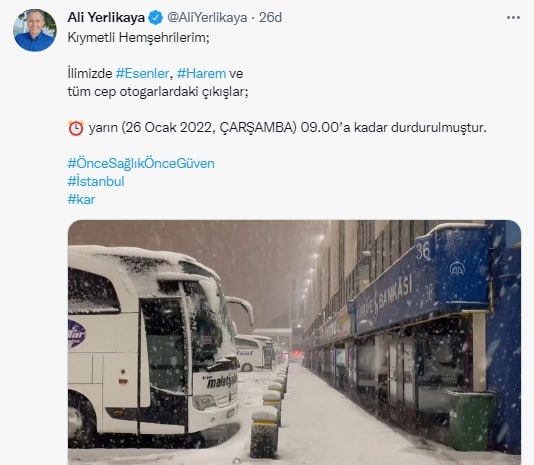Viewport: 534px width, 465px height.
Task: Click the number 36 platform sign
Action: point(423,251)
